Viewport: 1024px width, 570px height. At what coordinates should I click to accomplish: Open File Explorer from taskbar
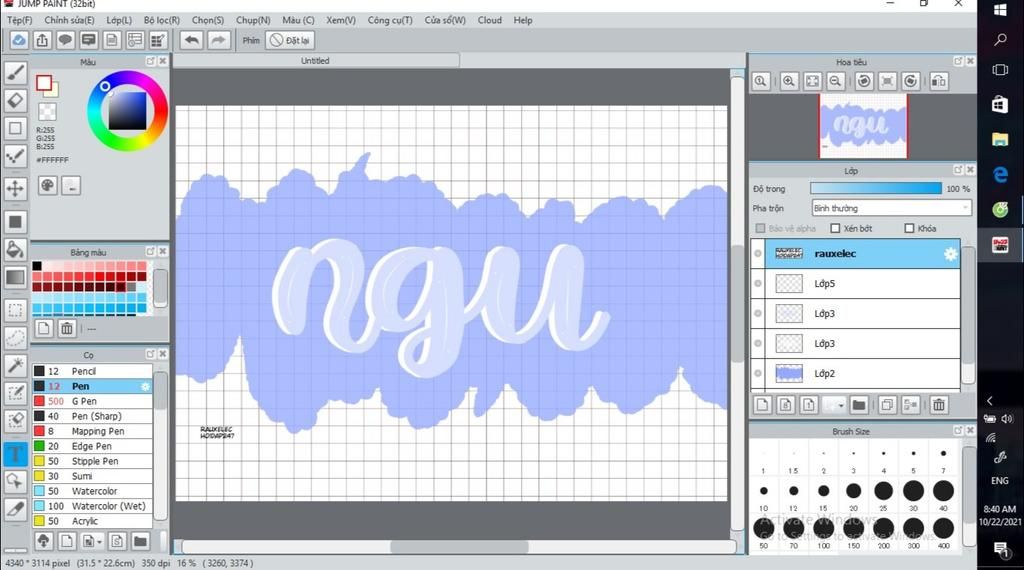[1000, 139]
